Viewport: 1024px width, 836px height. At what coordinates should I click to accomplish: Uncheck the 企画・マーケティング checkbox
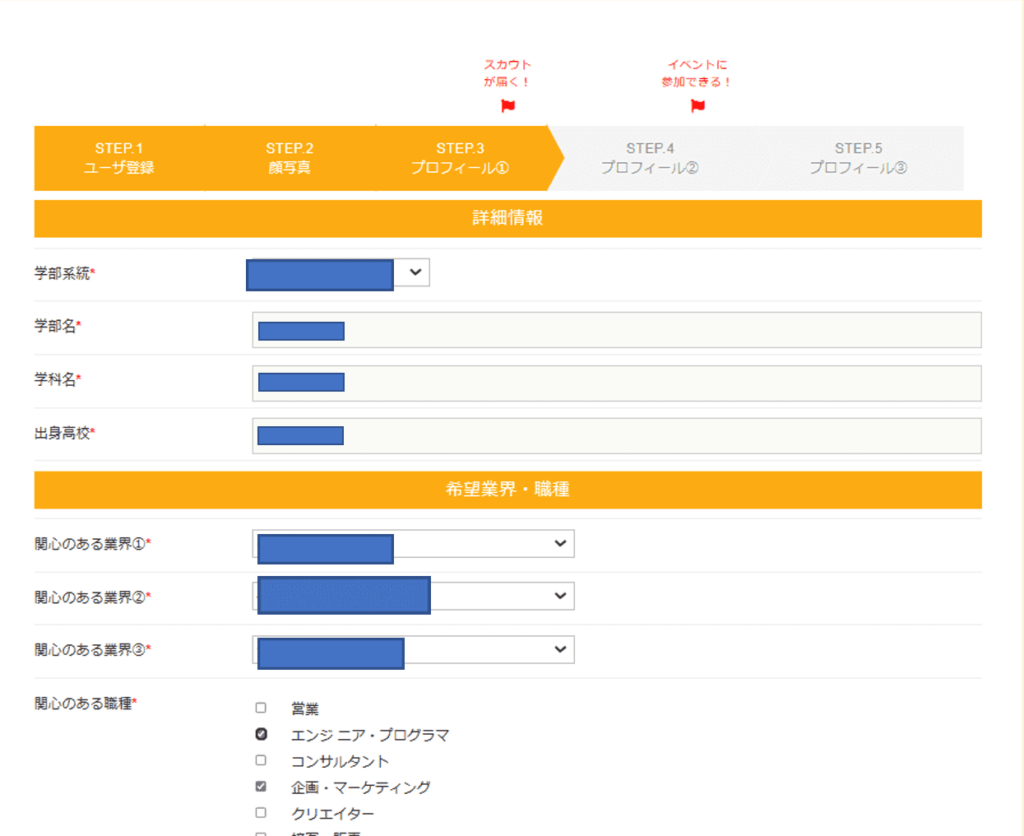point(261,787)
